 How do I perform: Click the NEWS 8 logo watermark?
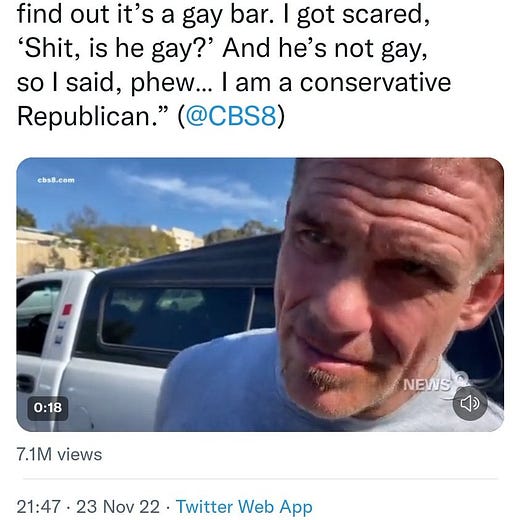[x=433, y=383]
